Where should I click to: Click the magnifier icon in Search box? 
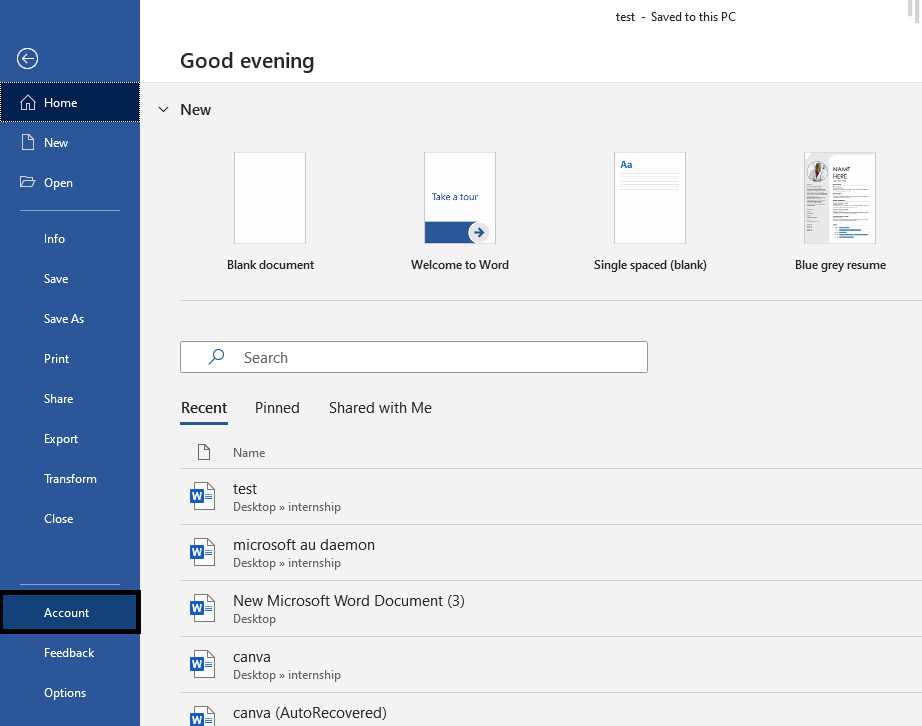[216, 357]
